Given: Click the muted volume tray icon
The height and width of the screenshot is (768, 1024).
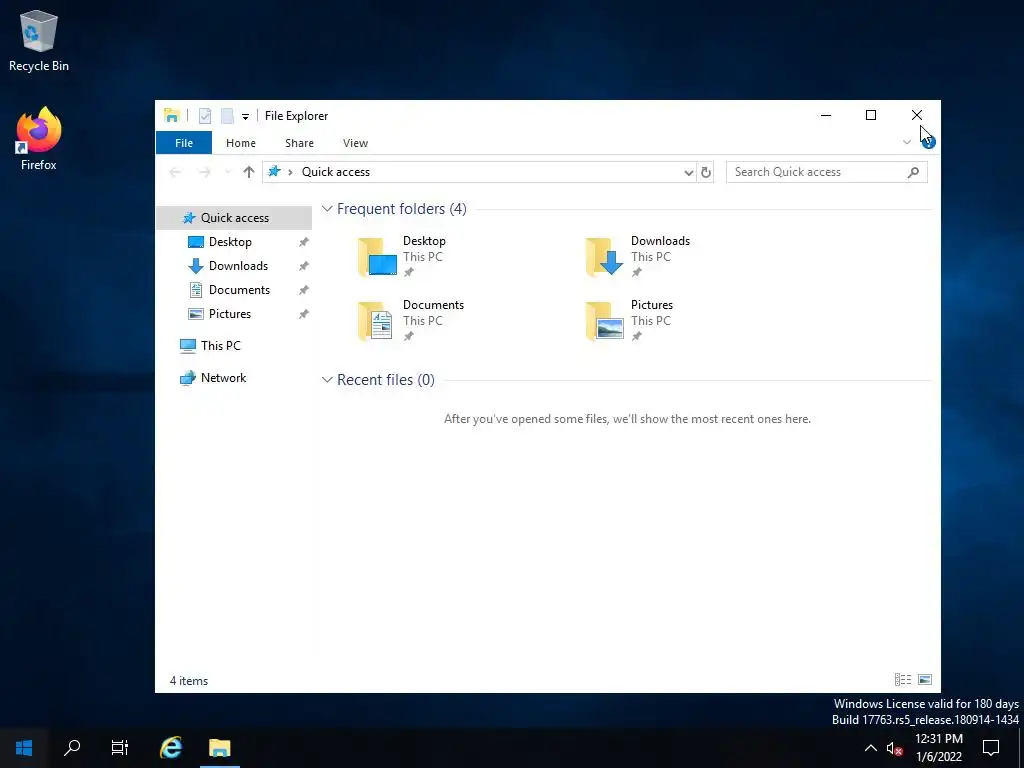Looking at the screenshot, I should (894, 748).
